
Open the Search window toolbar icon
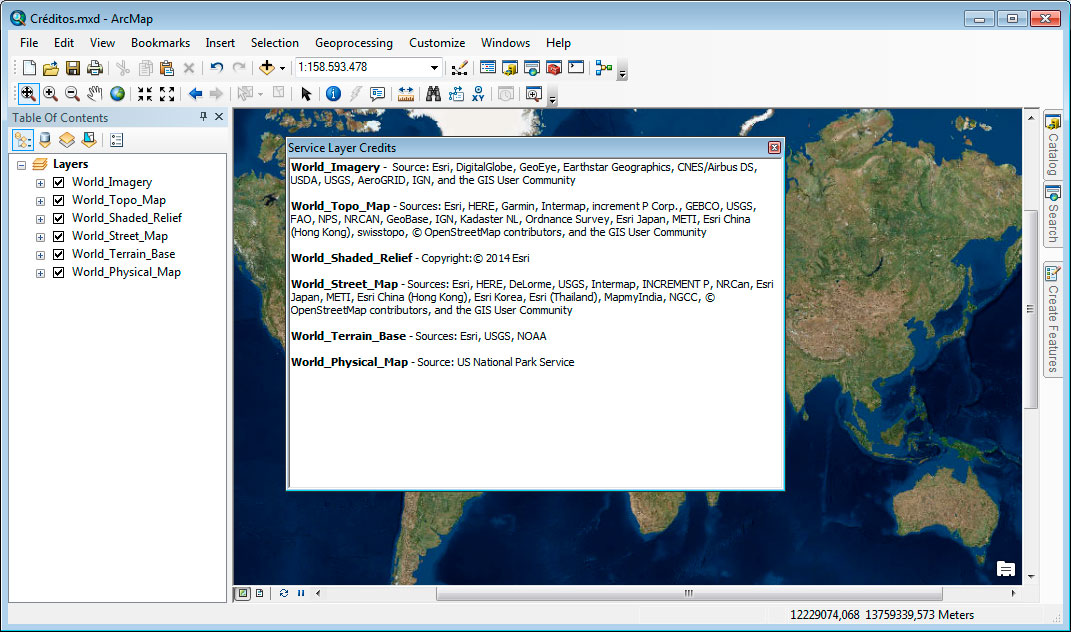tap(531, 68)
